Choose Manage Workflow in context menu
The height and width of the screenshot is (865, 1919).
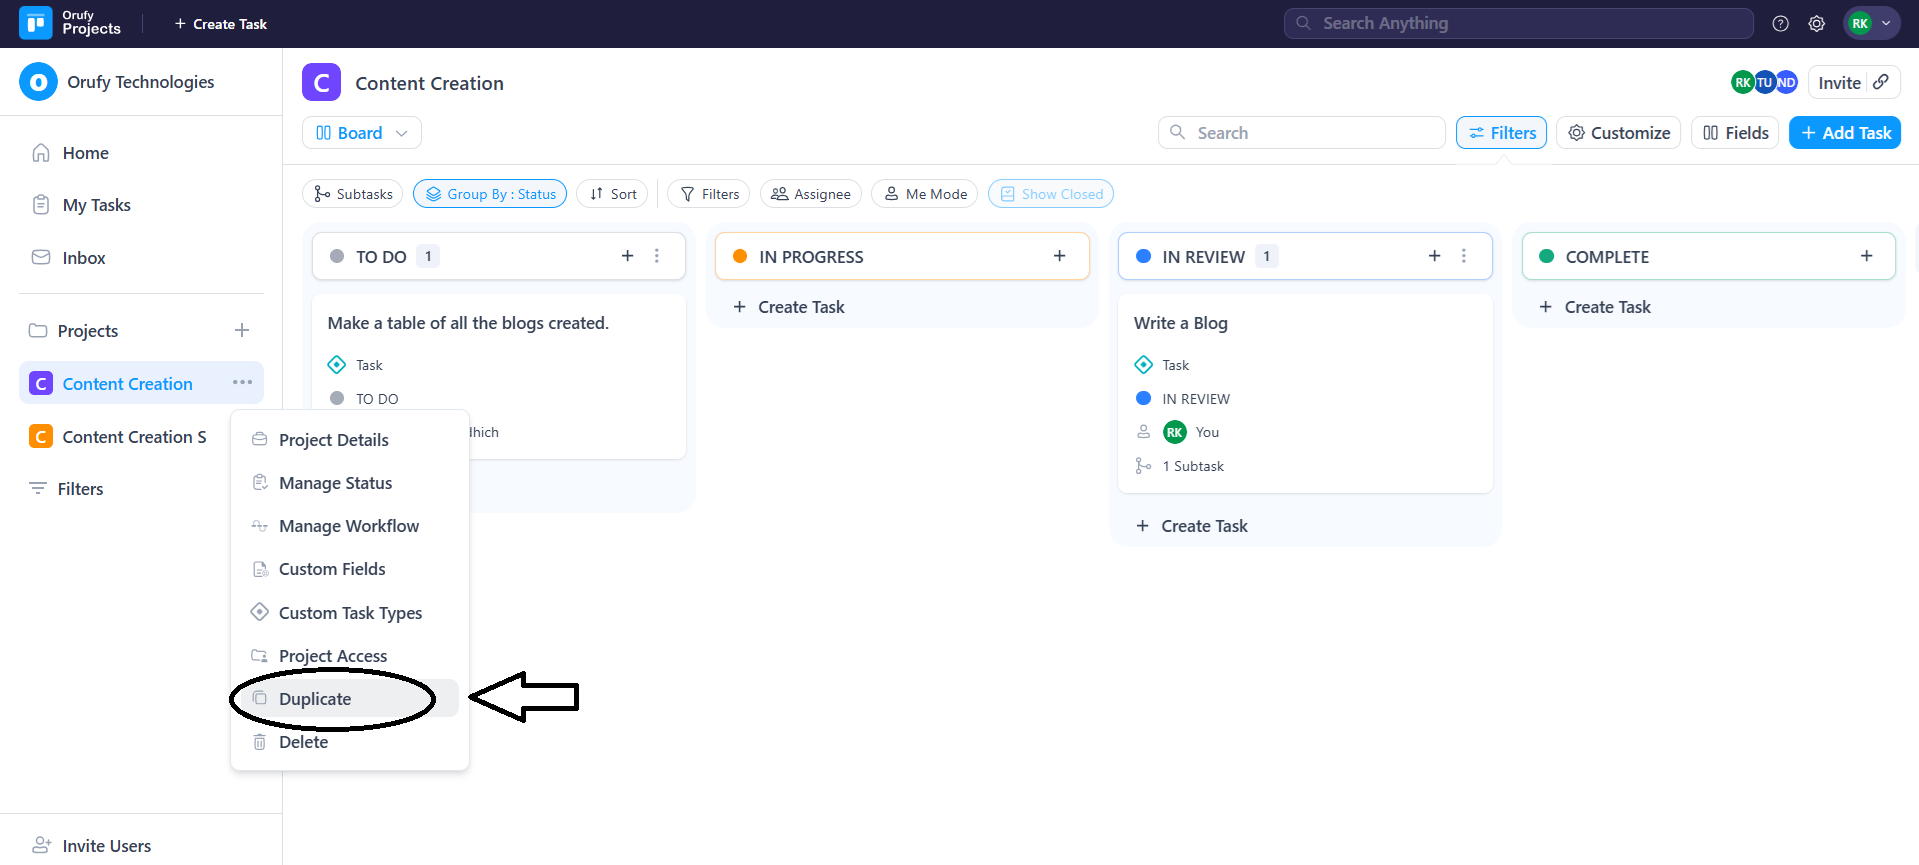348,526
